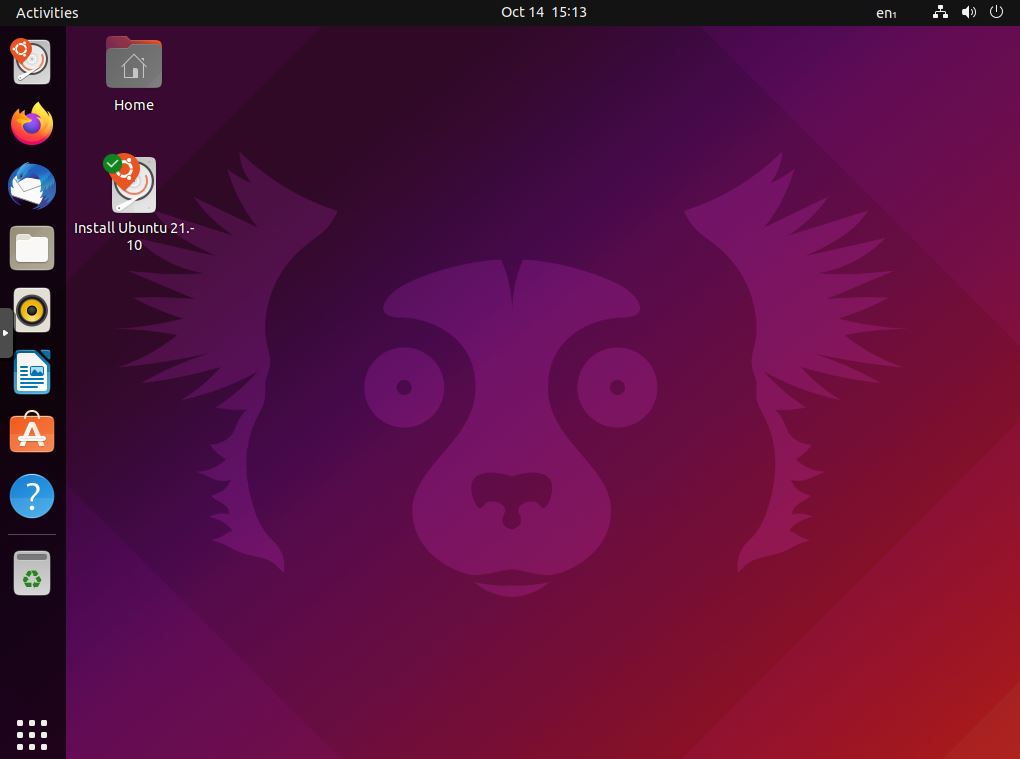1020x759 pixels.
Task: Open the Activities overview
Action: click(47, 12)
